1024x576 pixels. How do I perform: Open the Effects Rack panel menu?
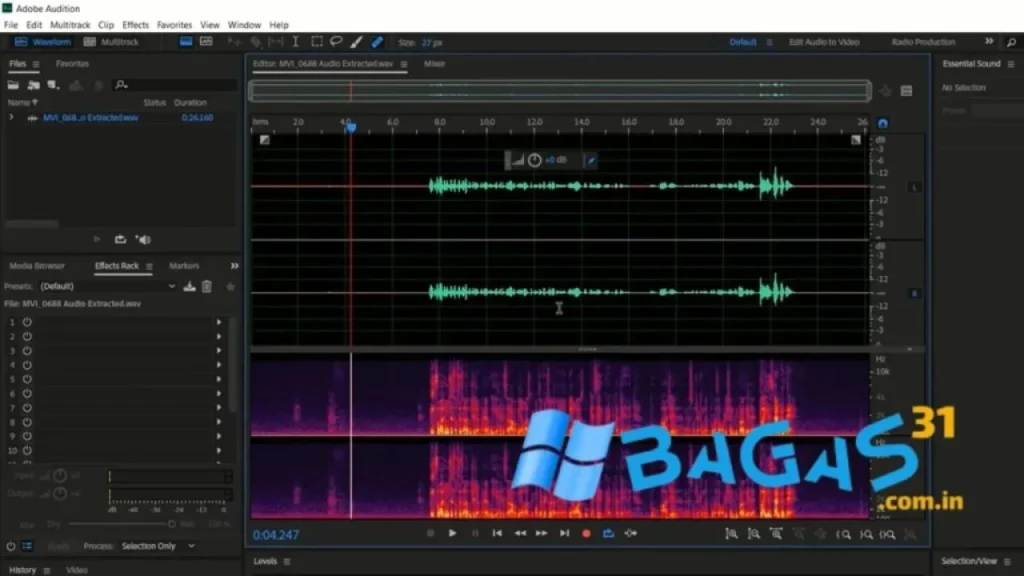149,266
